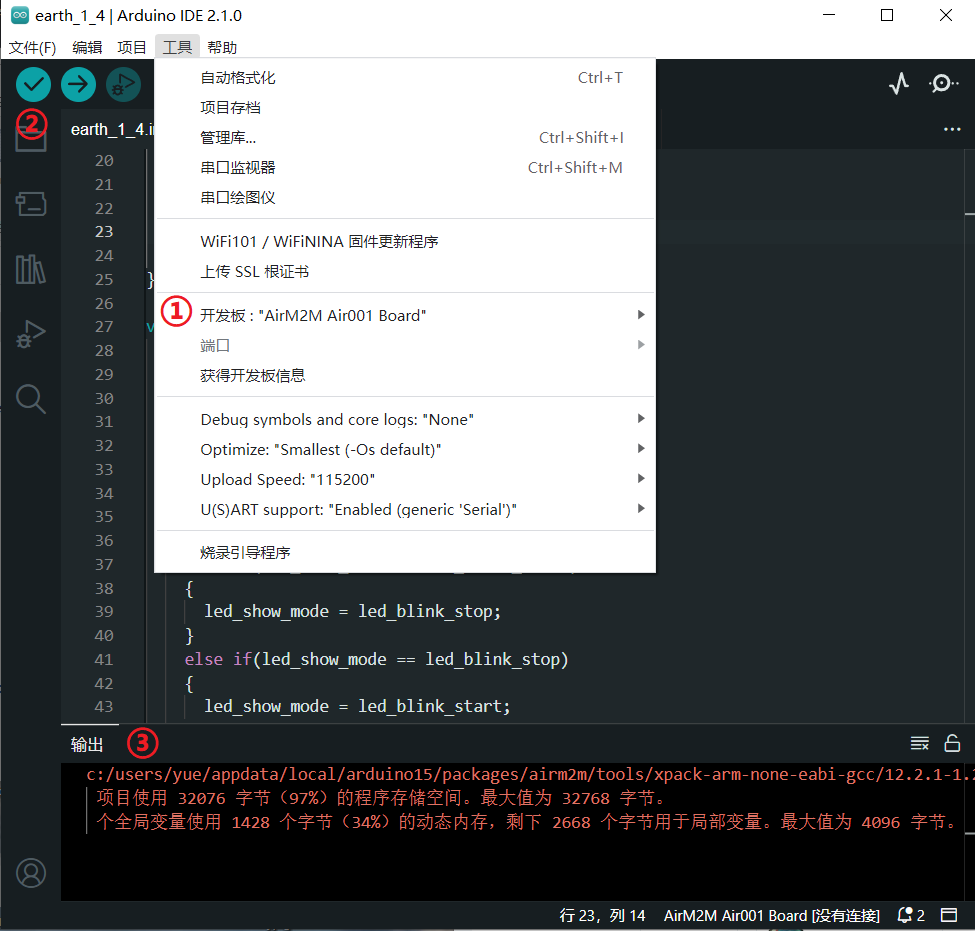Open Serial Monitor icon in top-right toolbar
The image size is (975, 931).
[x=943, y=84]
